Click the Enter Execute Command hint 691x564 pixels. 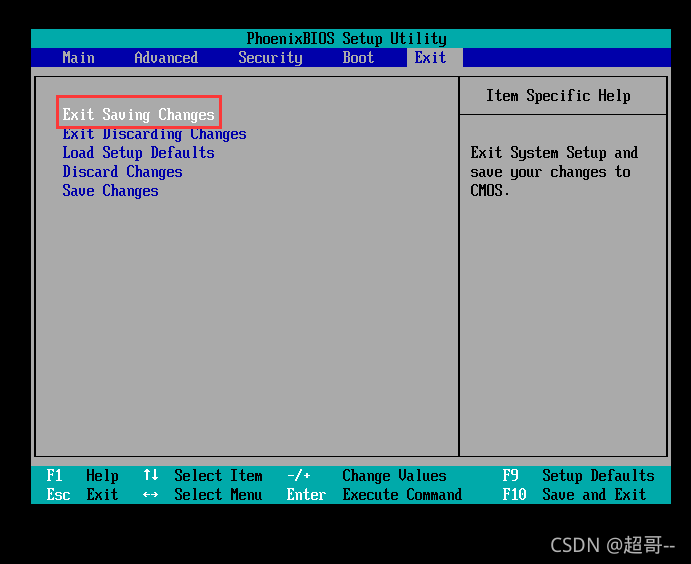[x=375, y=494]
